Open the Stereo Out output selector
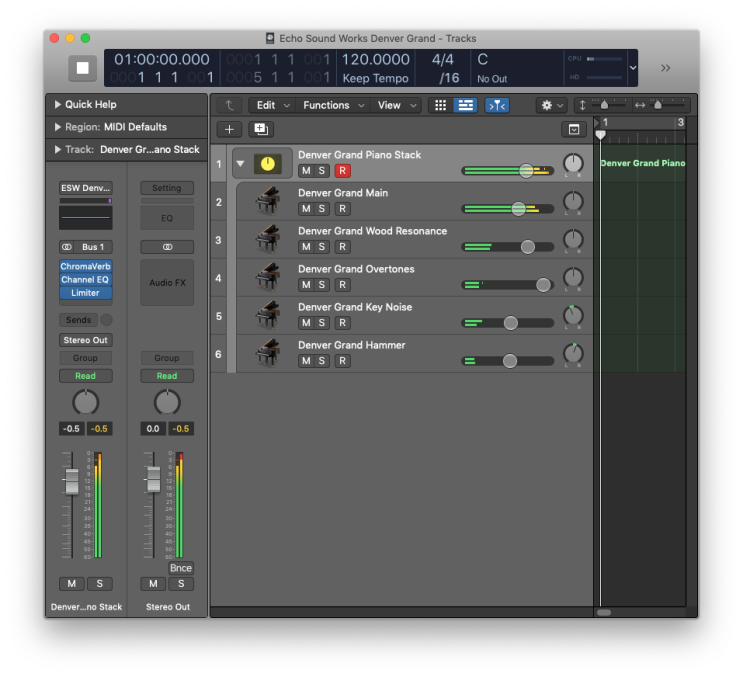Screen dimensions: 743x677 pos(86,340)
